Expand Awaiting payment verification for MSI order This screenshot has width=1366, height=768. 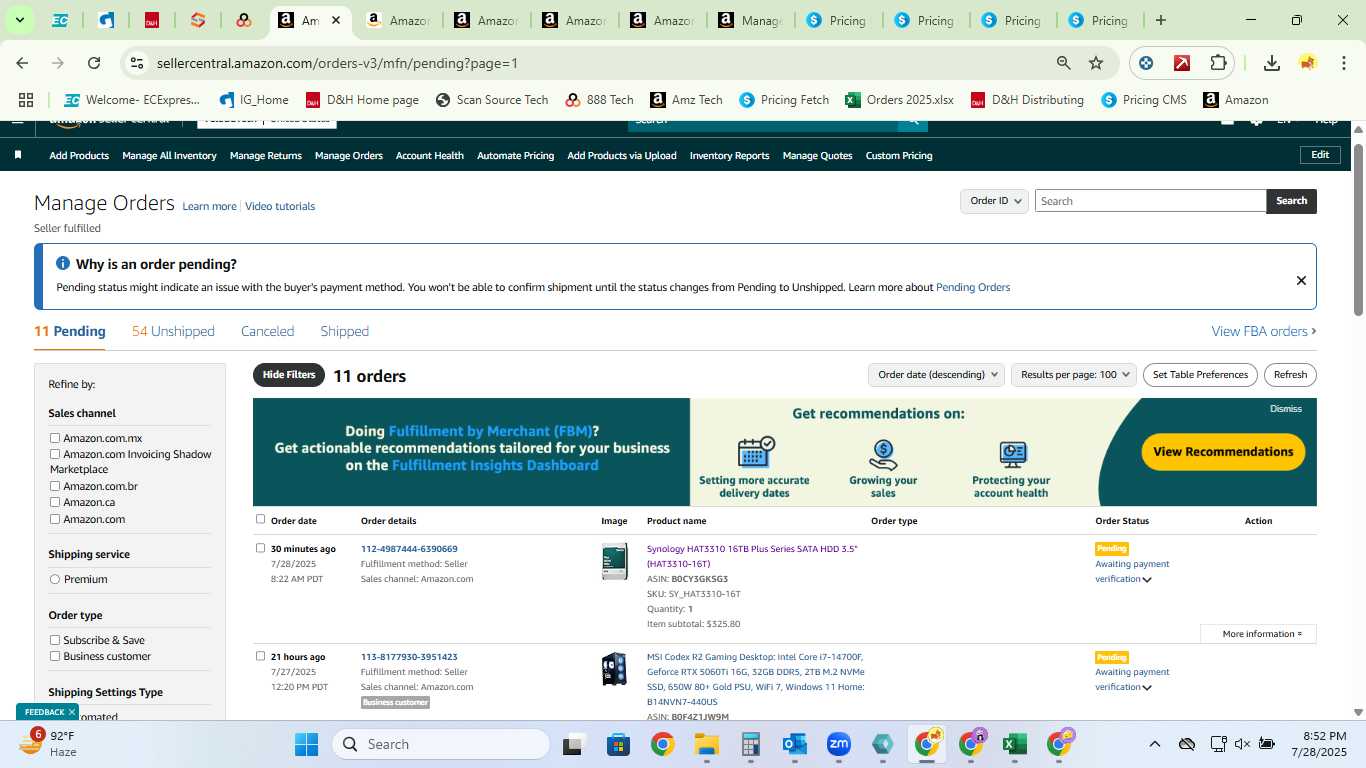(x=1146, y=688)
